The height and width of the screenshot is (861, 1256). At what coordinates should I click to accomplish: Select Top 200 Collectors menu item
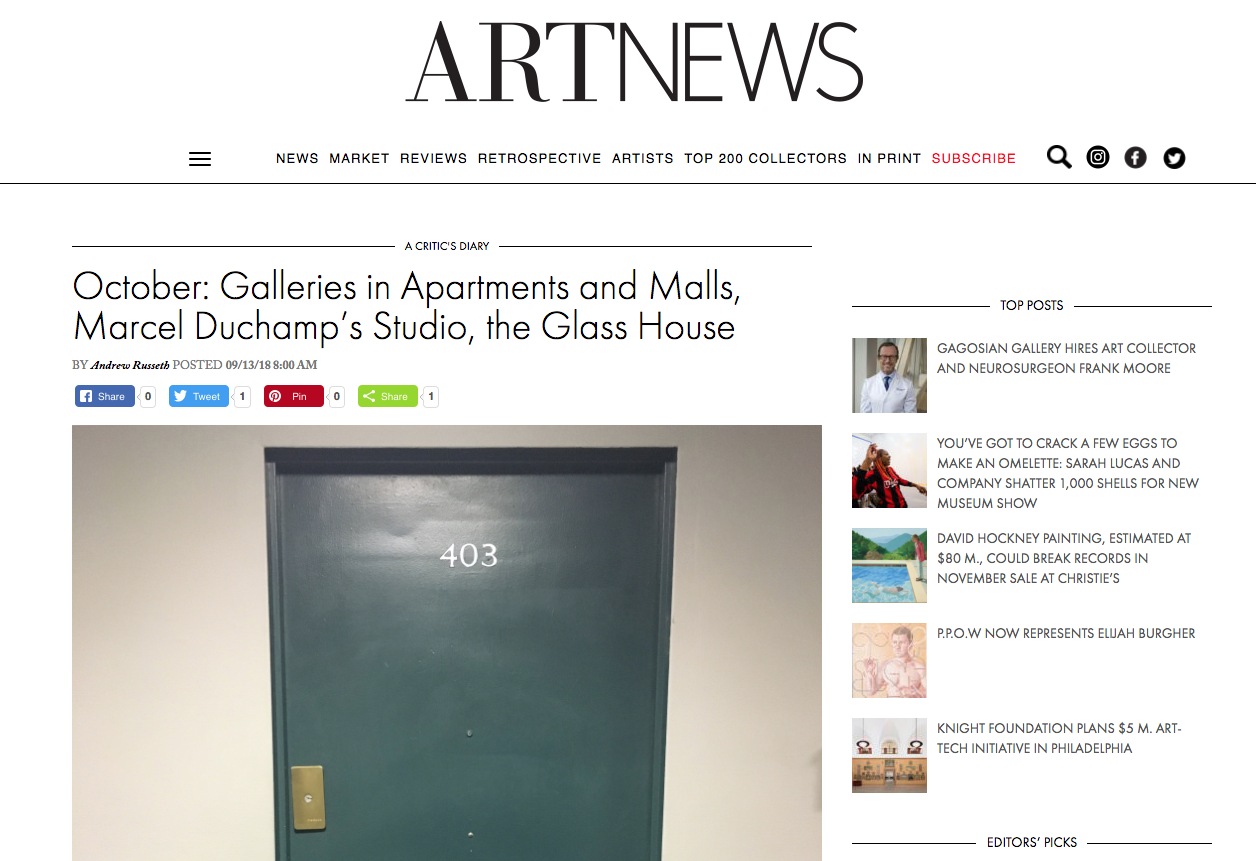pos(765,158)
